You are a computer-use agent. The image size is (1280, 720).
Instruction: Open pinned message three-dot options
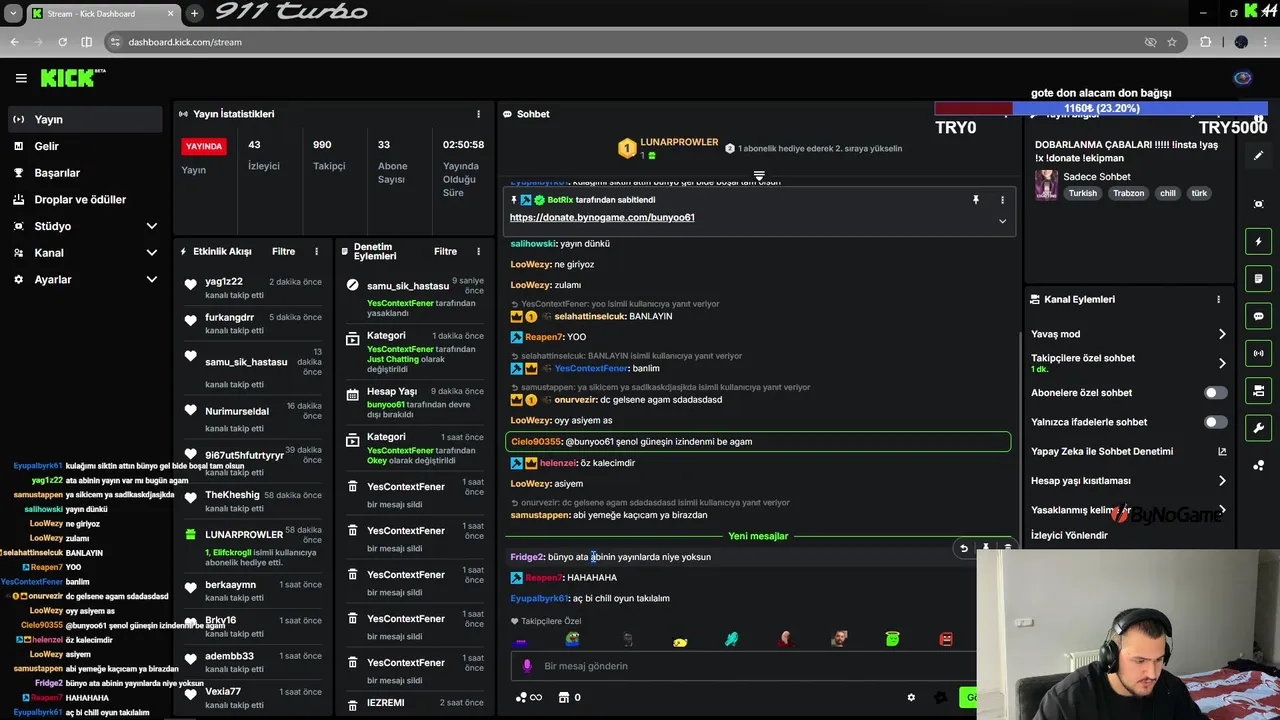(1002, 200)
